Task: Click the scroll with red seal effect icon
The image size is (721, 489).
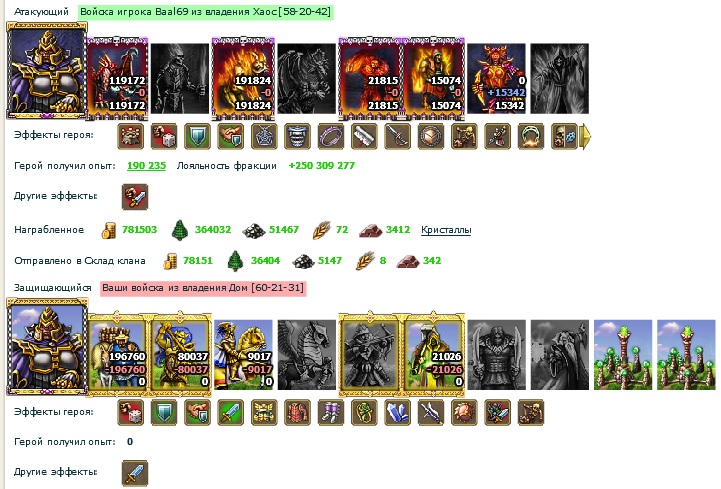Action: click(364, 136)
